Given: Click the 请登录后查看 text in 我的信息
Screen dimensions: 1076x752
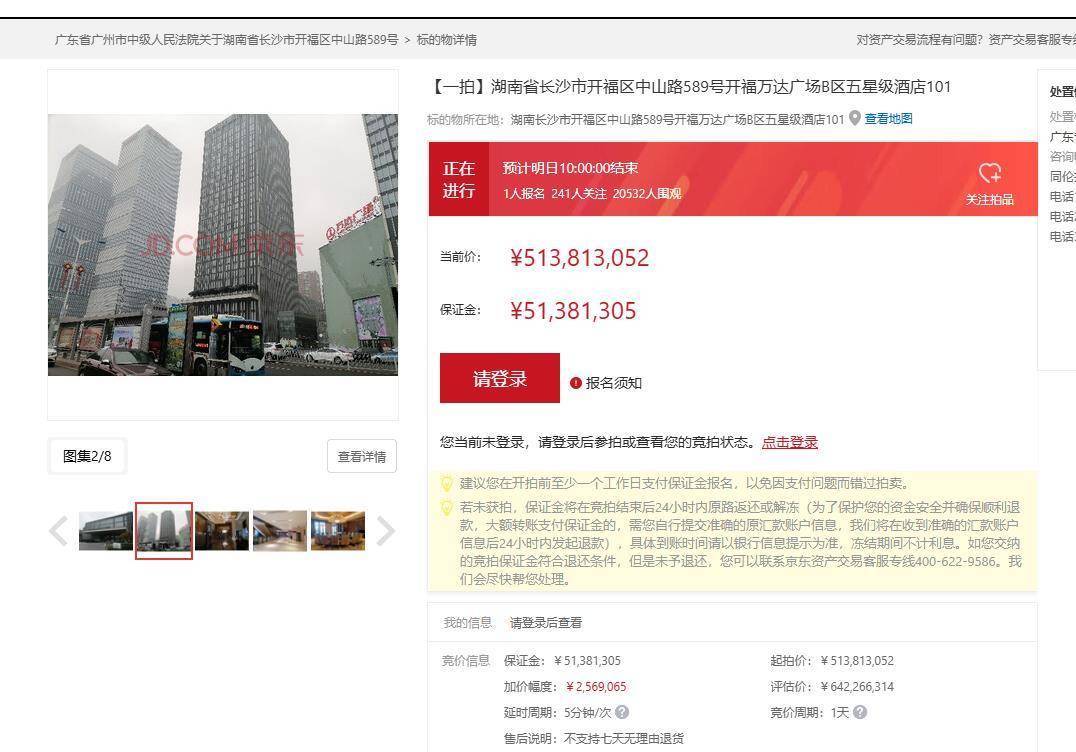Looking at the screenshot, I should coord(546,623).
